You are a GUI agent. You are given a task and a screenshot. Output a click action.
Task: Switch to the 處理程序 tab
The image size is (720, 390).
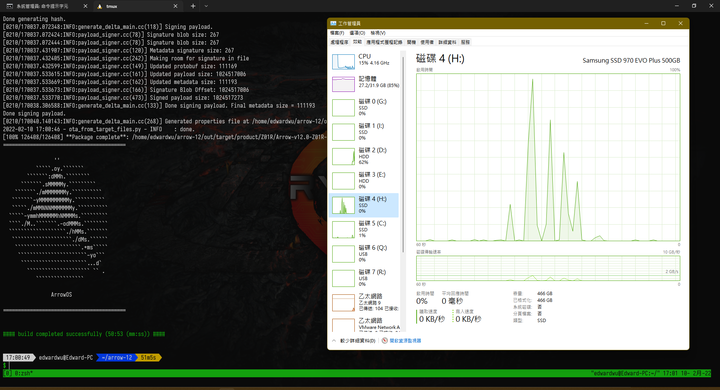[x=339, y=42]
